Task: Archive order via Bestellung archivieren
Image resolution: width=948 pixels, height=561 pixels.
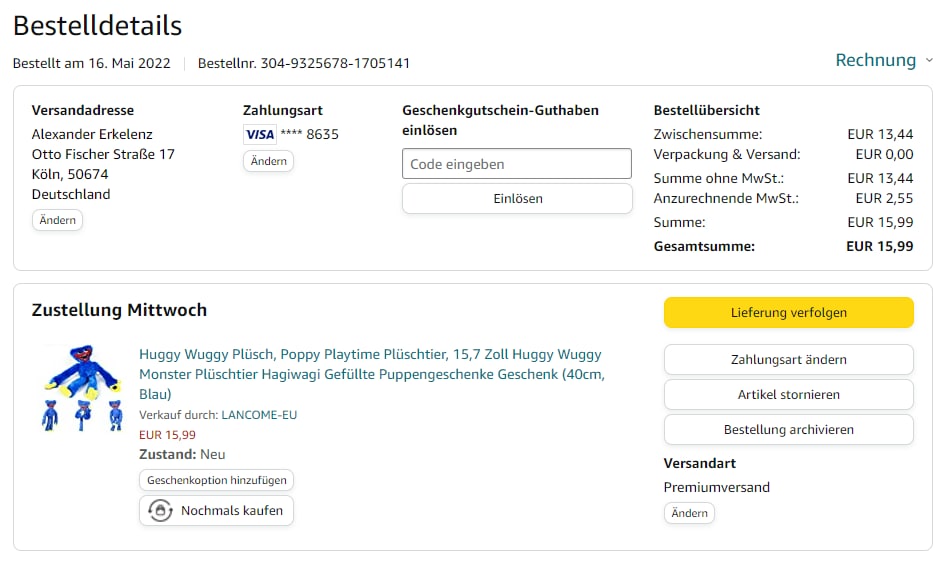Action: tap(788, 430)
